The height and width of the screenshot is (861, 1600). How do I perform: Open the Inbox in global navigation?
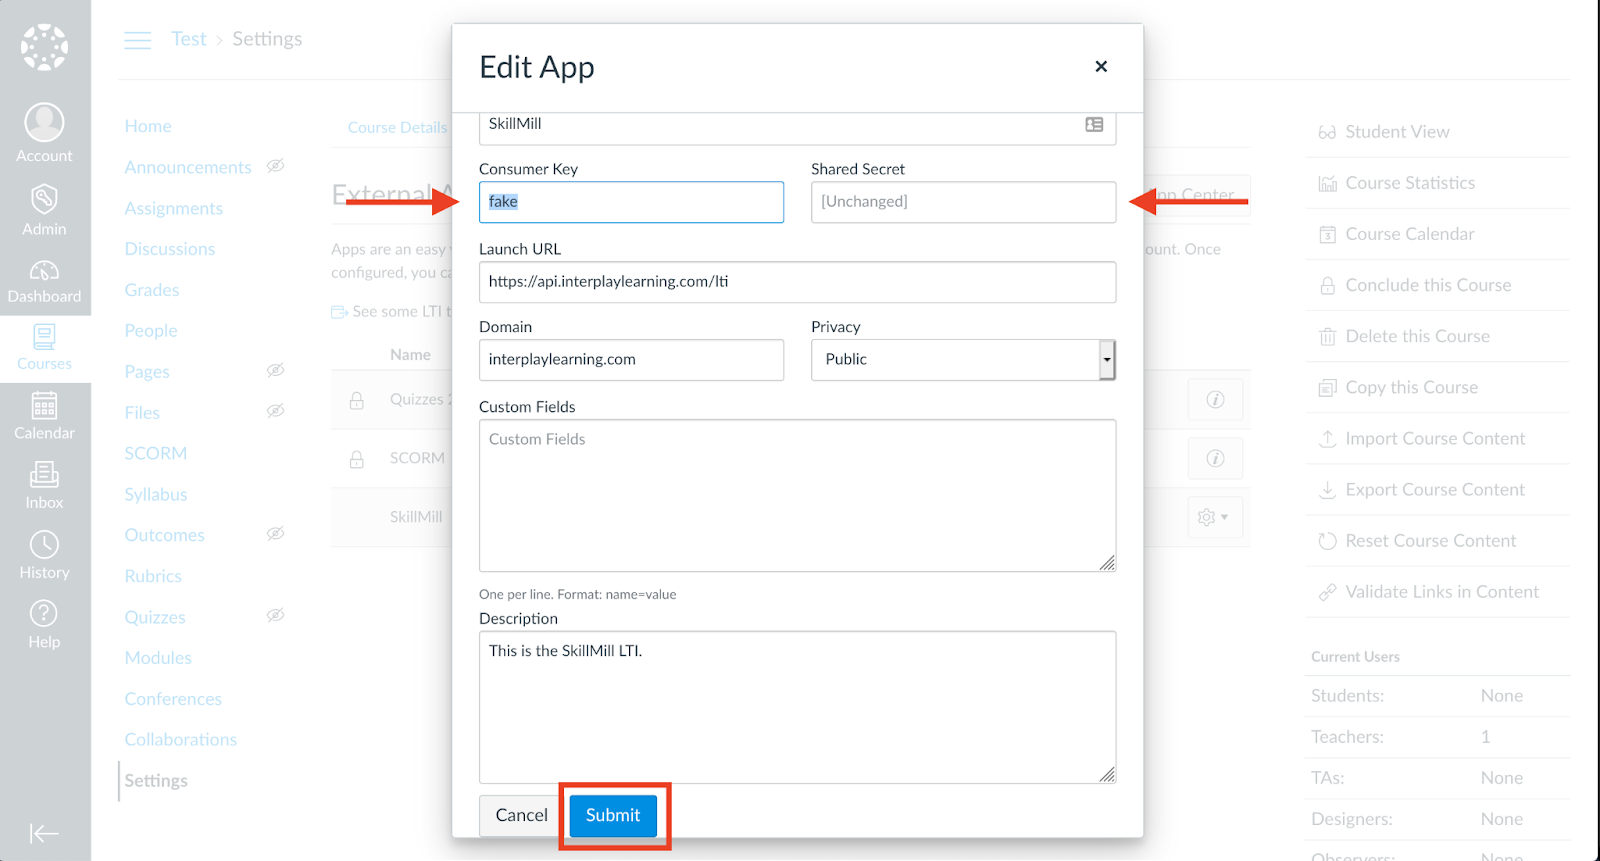44,486
